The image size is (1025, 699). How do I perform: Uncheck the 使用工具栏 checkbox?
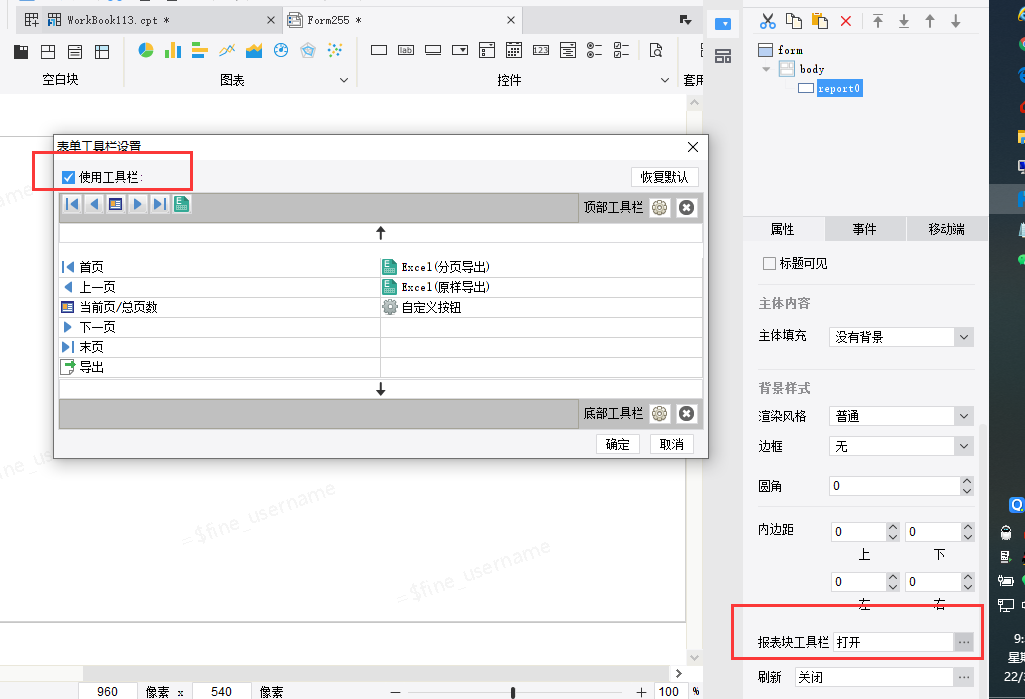pos(68,177)
